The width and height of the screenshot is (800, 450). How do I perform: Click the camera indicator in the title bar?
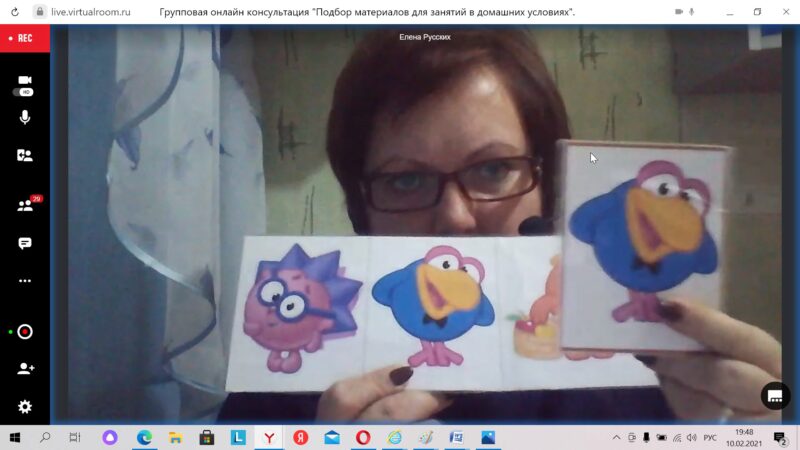click(x=679, y=12)
